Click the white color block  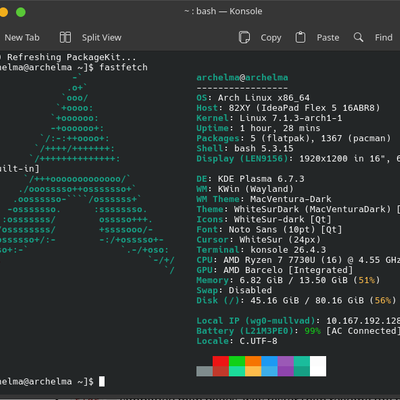click(318, 366)
